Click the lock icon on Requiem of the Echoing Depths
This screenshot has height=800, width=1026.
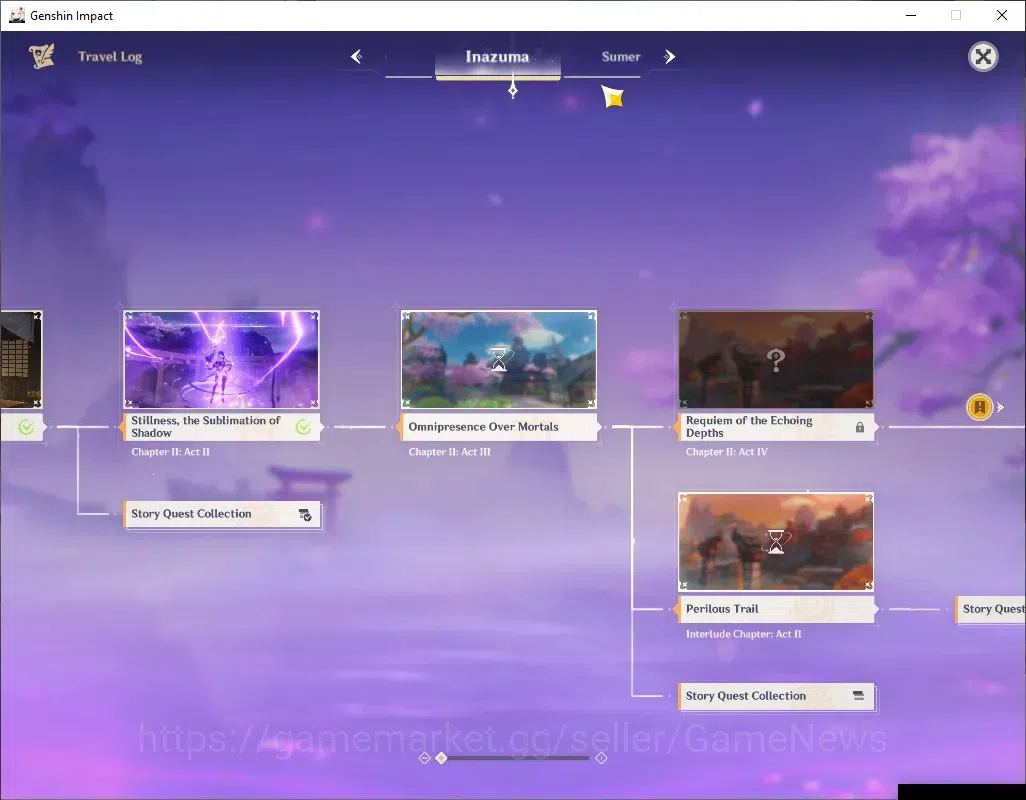point(860,427)
